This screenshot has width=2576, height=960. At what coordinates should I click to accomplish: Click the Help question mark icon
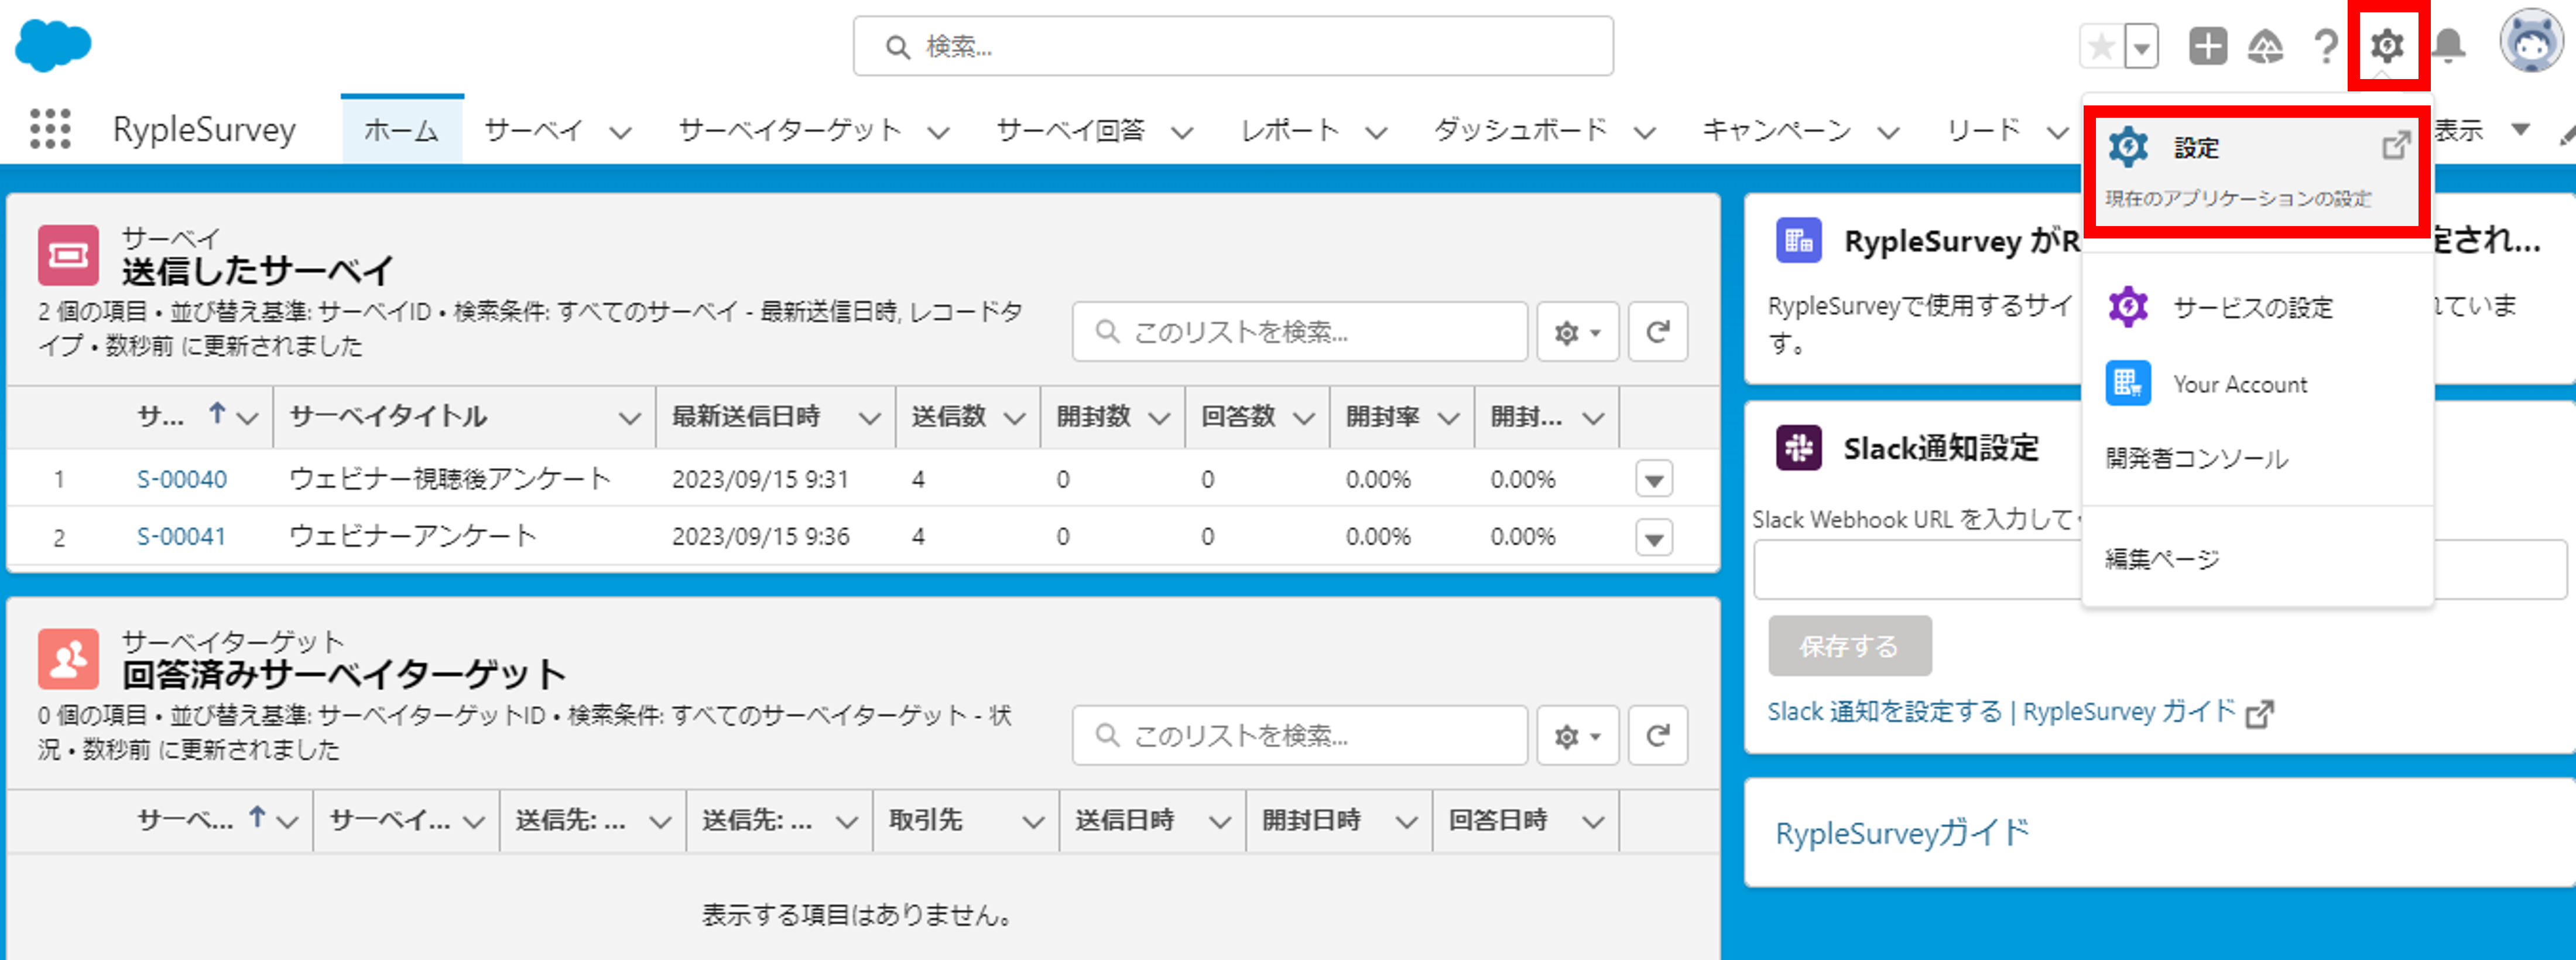coord(2326,46)
